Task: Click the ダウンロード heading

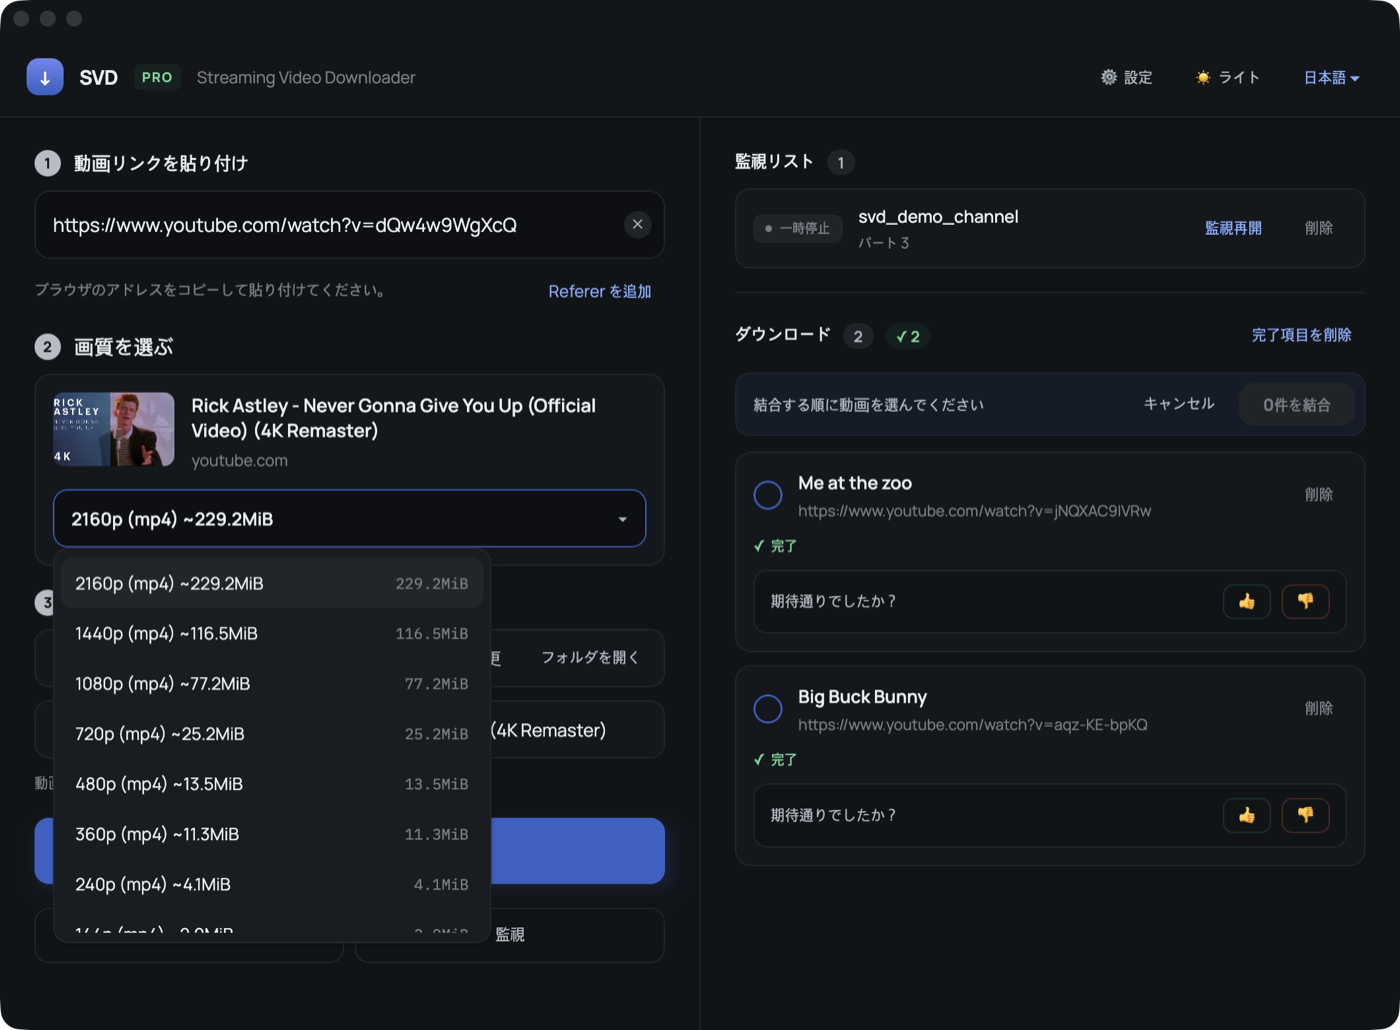Action: pyautogui.click(x=783, y=335)
